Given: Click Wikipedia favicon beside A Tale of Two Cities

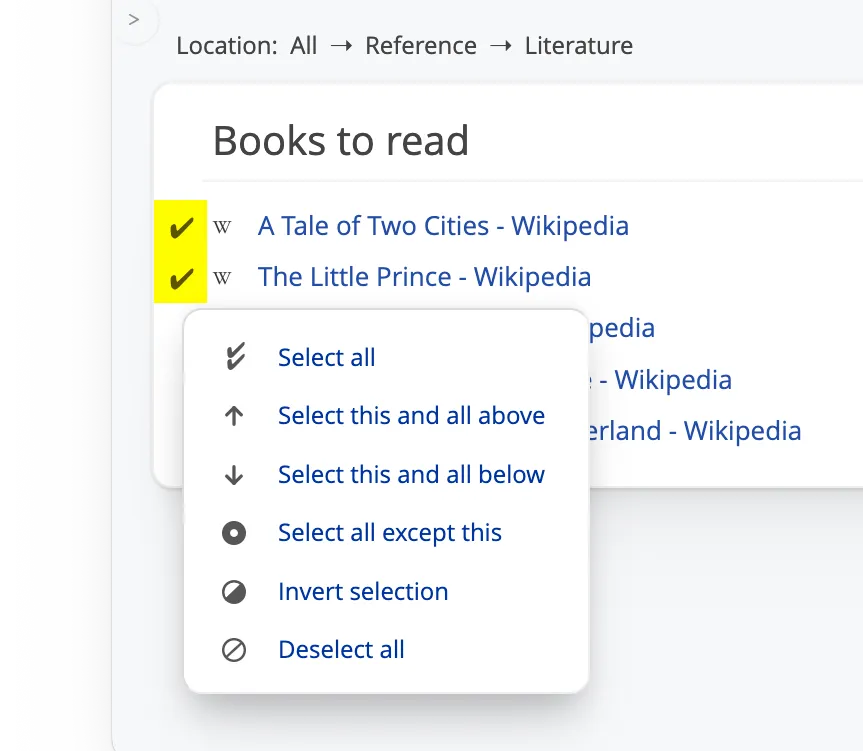Looking at the screenshot, I should click(x=223, y=227).
